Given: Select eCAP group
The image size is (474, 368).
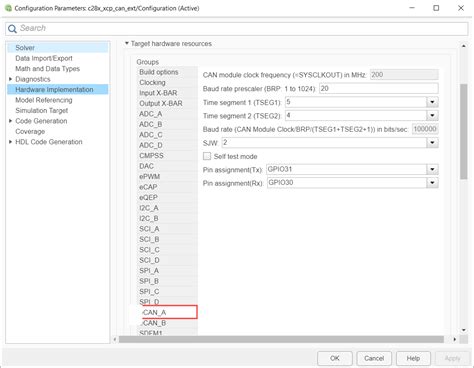Looking at the screenshot, I should click(167, 187).
